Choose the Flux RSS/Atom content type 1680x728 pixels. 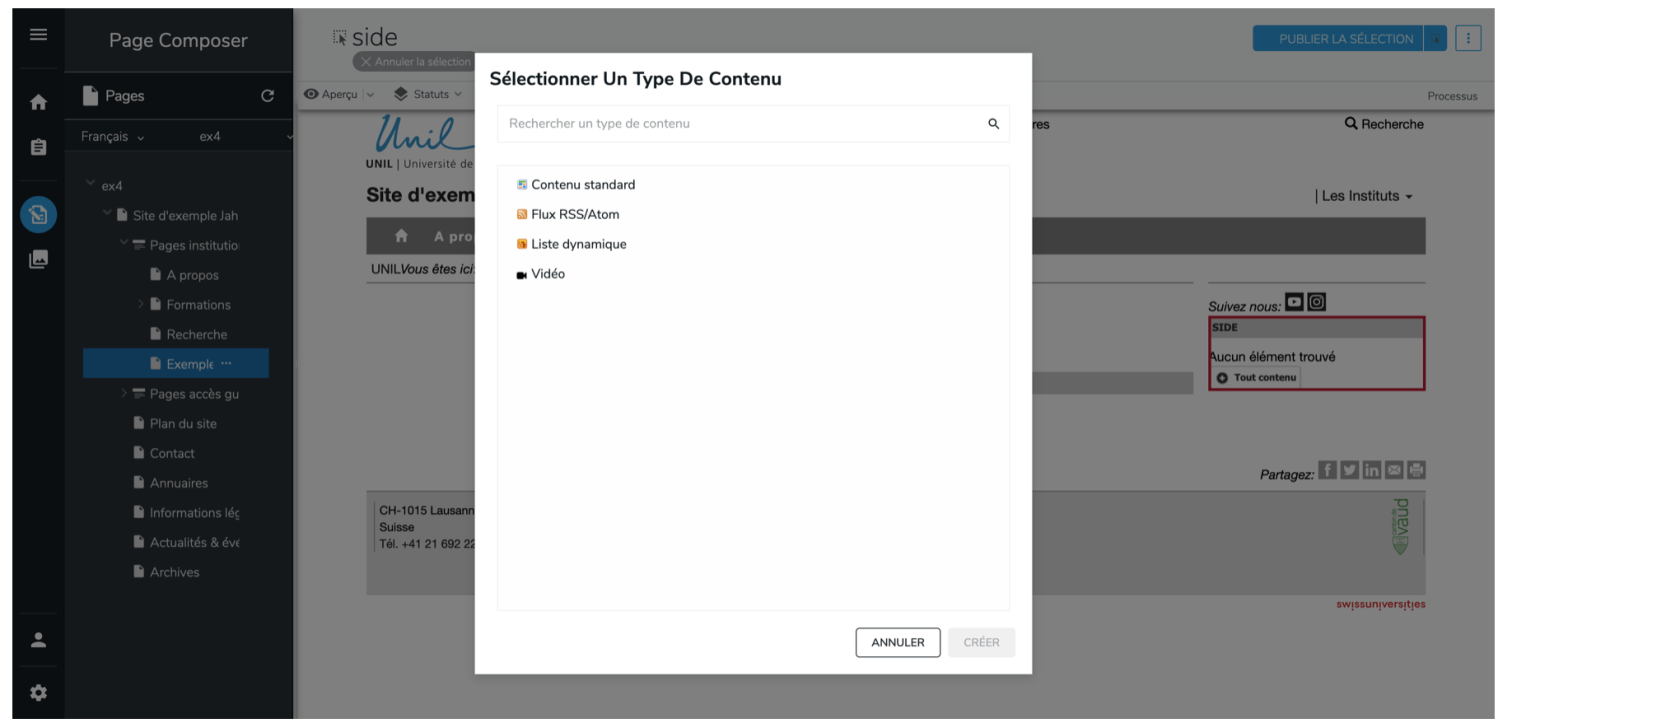click(574, 214)
